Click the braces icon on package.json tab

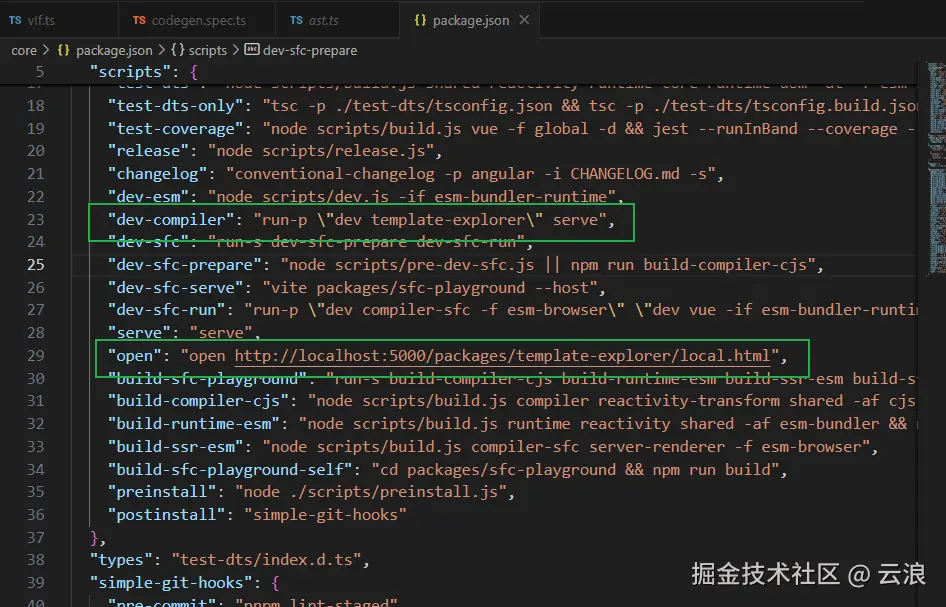click(x=421, y=20)
